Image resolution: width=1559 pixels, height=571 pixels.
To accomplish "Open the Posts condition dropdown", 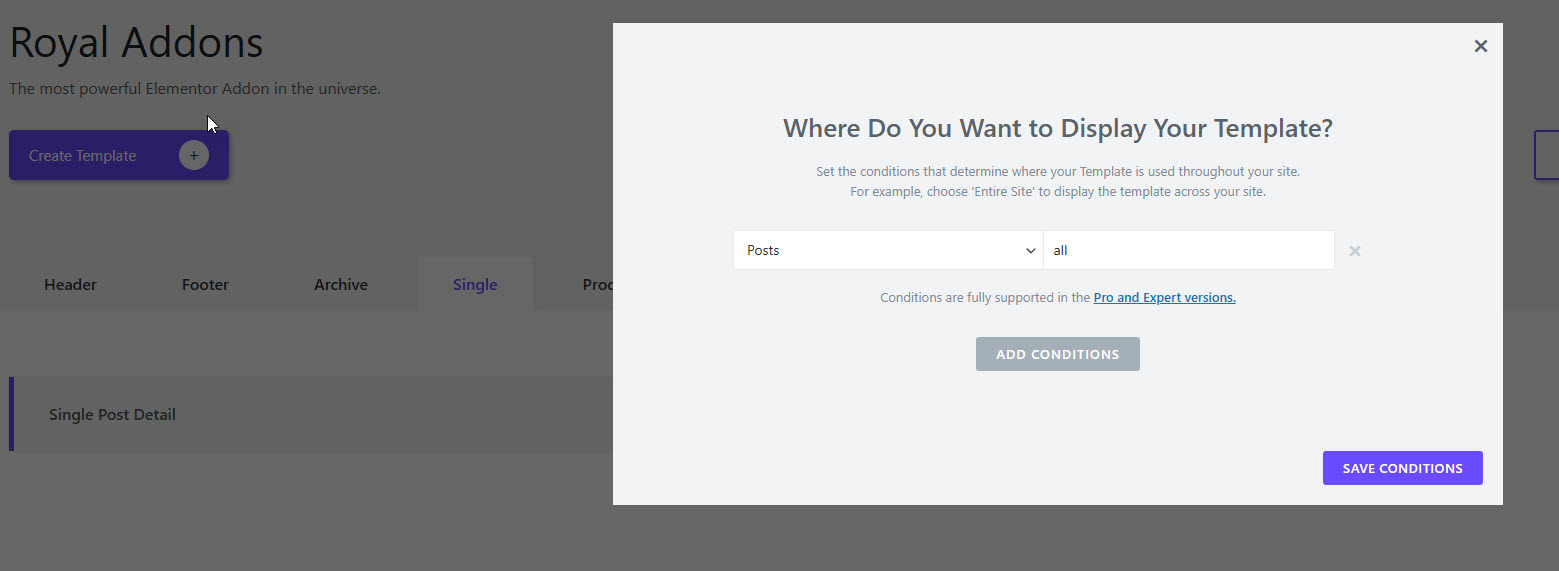I will (x=887, y=250).
